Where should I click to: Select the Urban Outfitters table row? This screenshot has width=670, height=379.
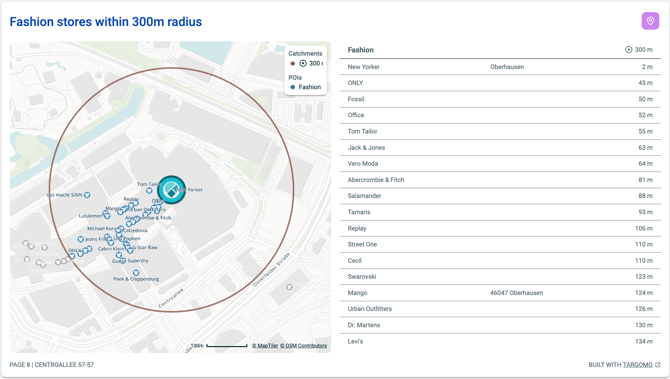point(500,309)
